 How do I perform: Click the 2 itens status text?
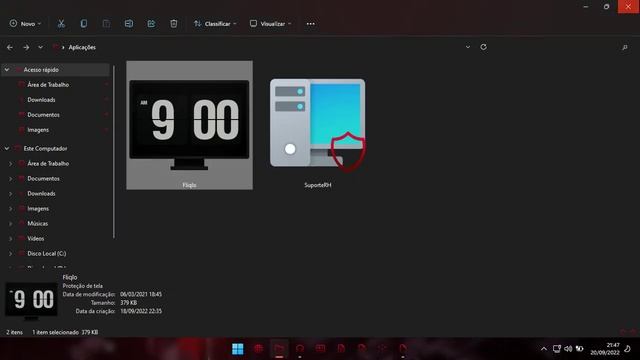click(15, 332)
